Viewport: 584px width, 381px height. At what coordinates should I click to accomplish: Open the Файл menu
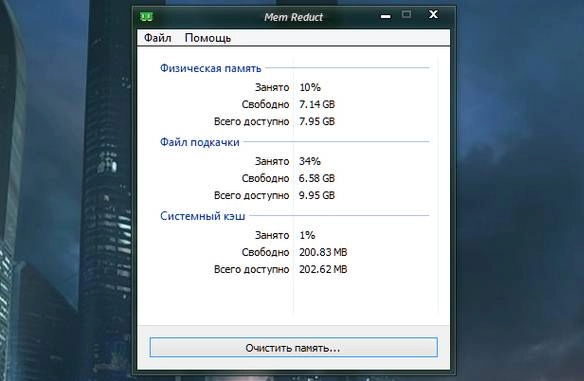point(158,38)
